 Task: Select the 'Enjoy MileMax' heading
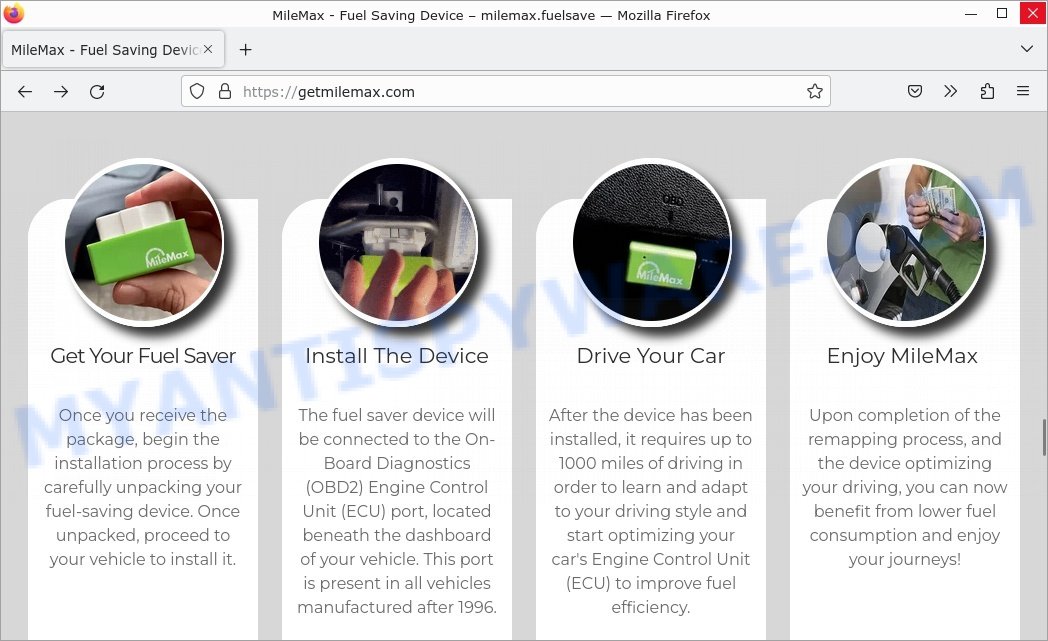[902, 356]
